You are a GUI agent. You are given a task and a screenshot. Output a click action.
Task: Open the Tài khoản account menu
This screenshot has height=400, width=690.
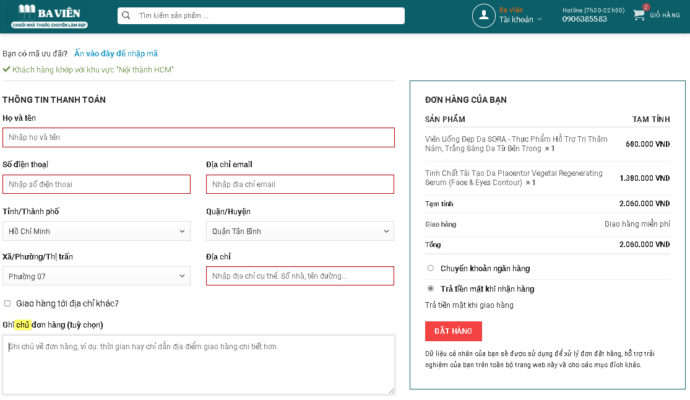click(520, 19)
